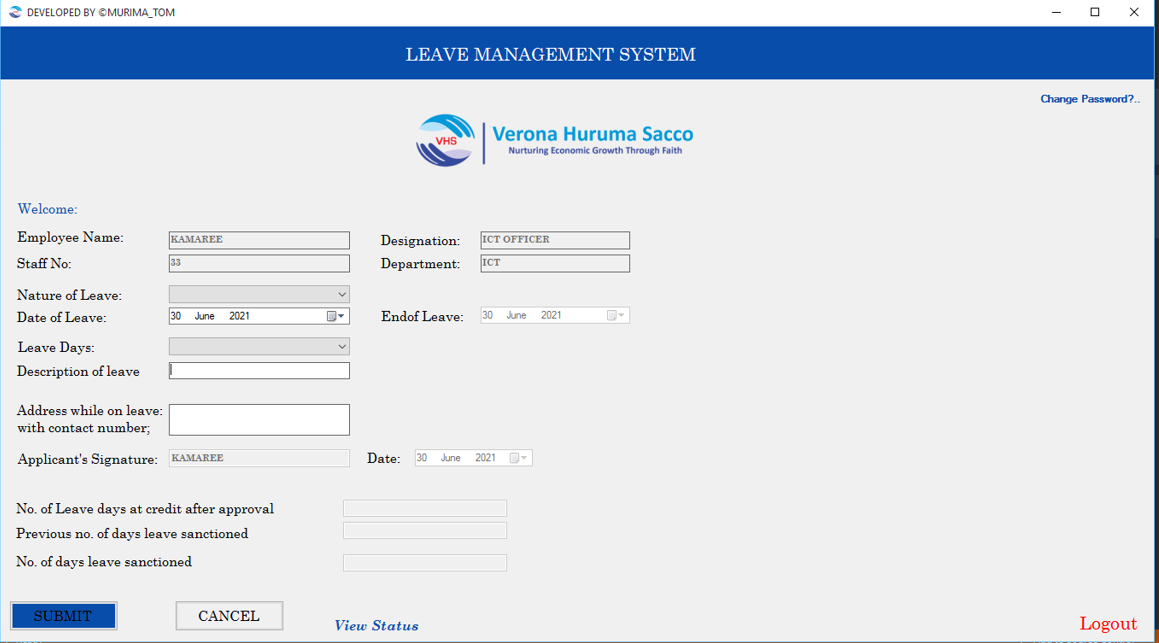The width and height of the screenshot is (1159, 643).
Task: Click the Designation field showing ICT OFFICER
Action: (555, 240)
